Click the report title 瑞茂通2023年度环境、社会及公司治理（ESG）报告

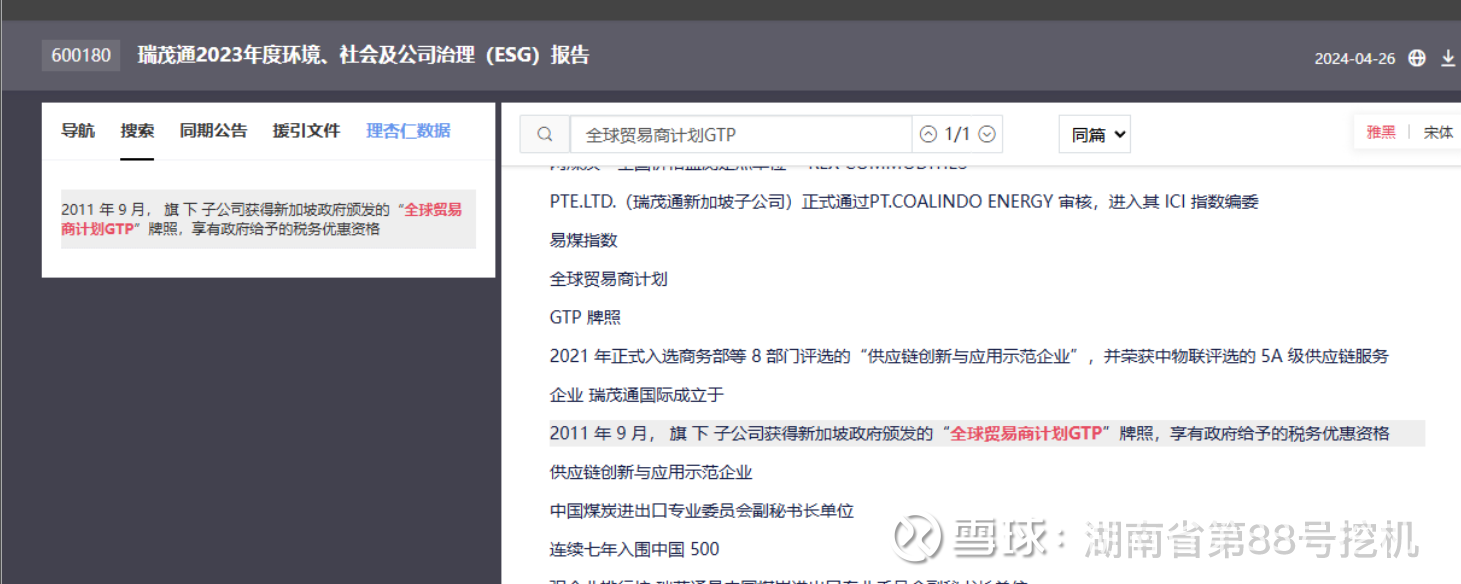point(364,55)
